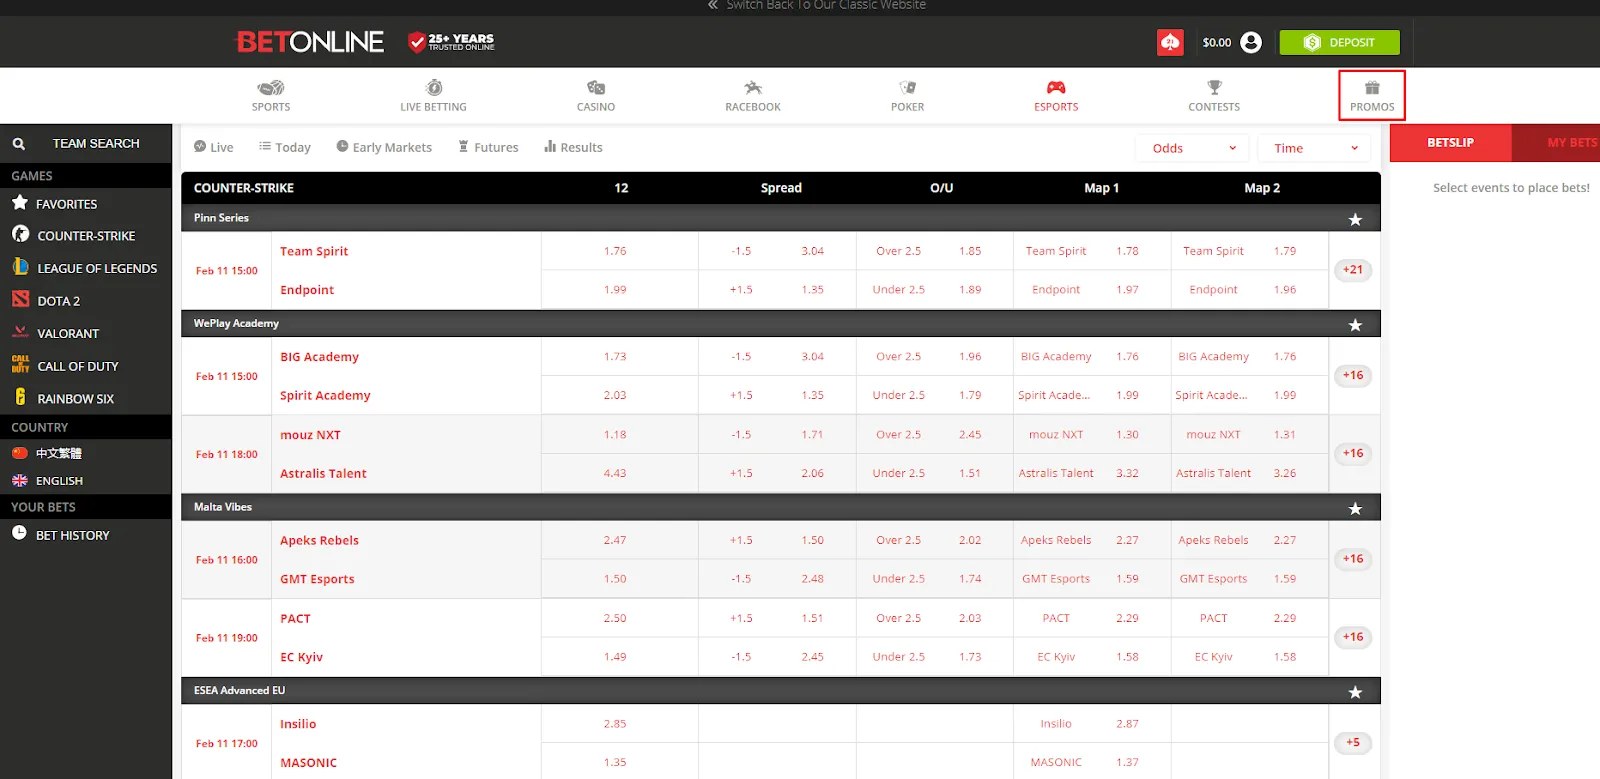
Task: Open the Odds format dropdown
Action: click(1192, 148)
